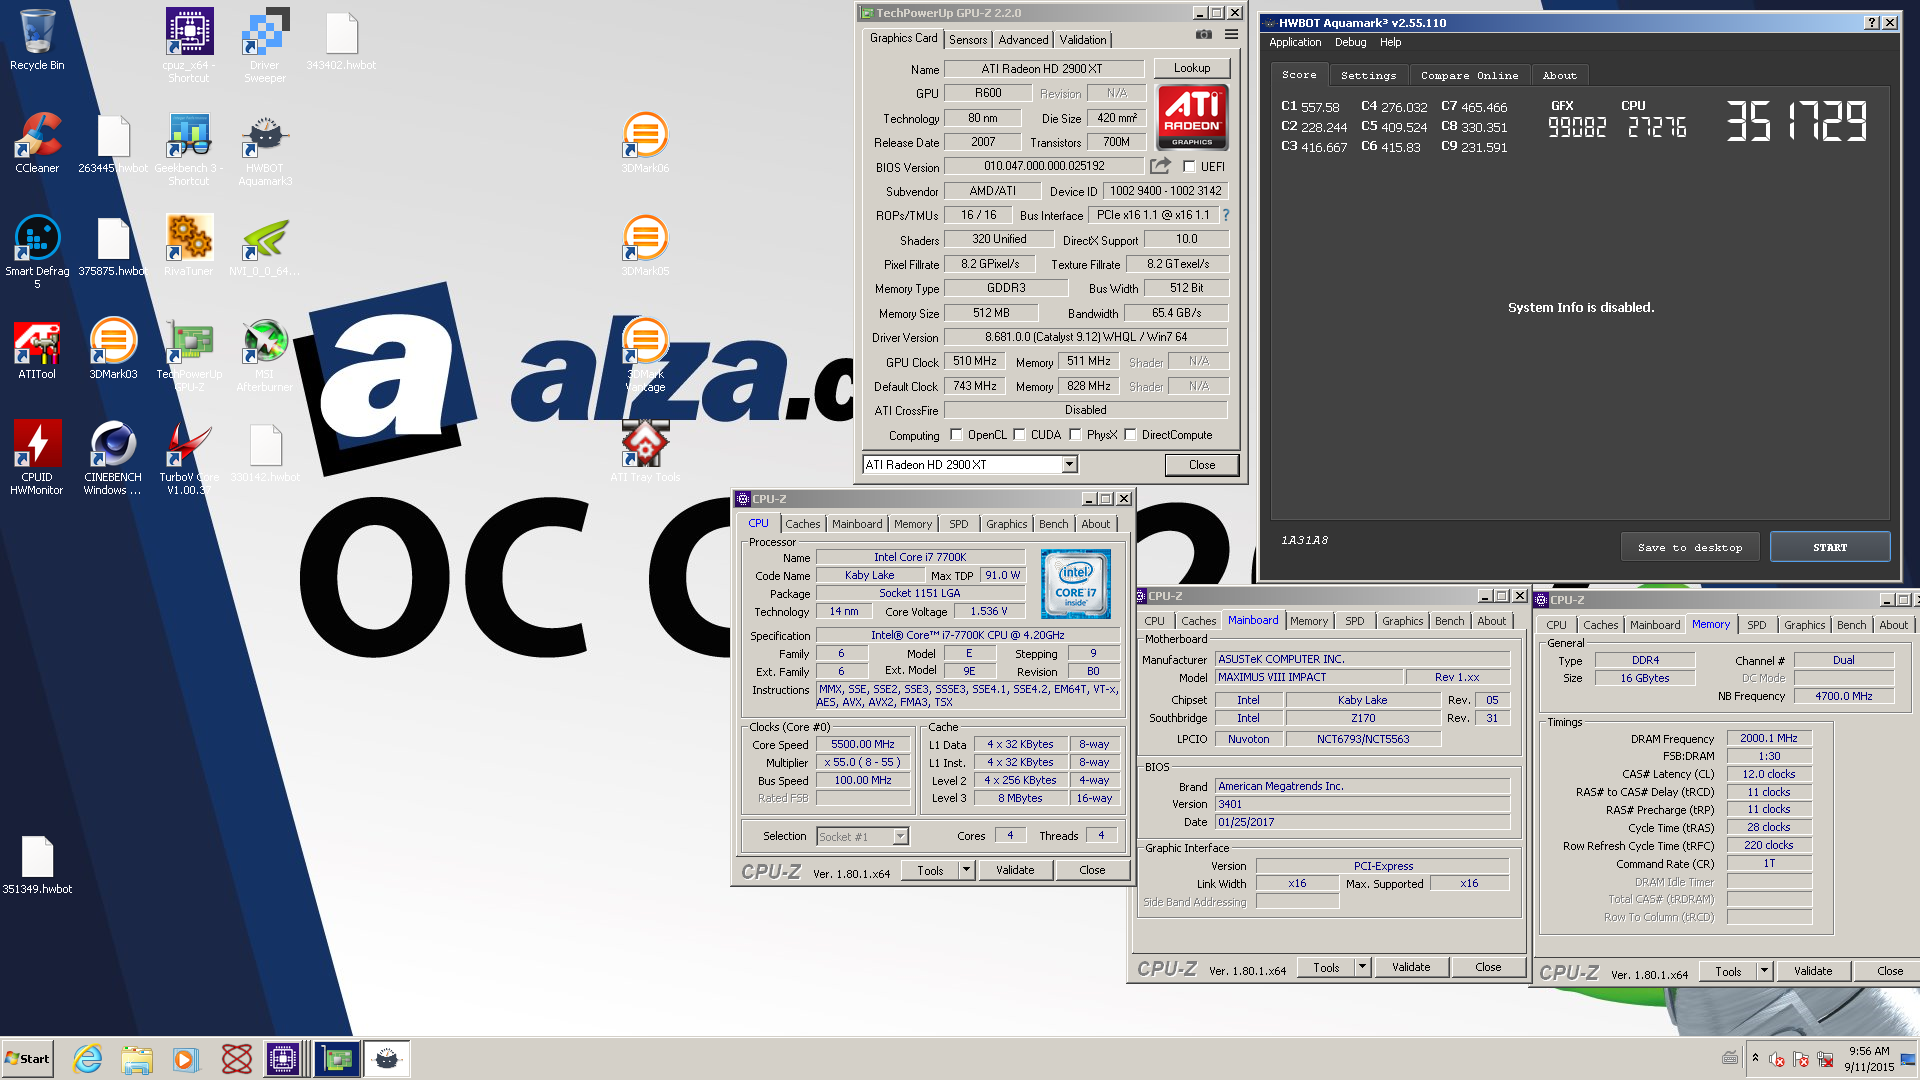This screenshot has height=1080, width=1920.
Task: Open the Application menu in Aquamark
Action: [x=1295, y=42]
